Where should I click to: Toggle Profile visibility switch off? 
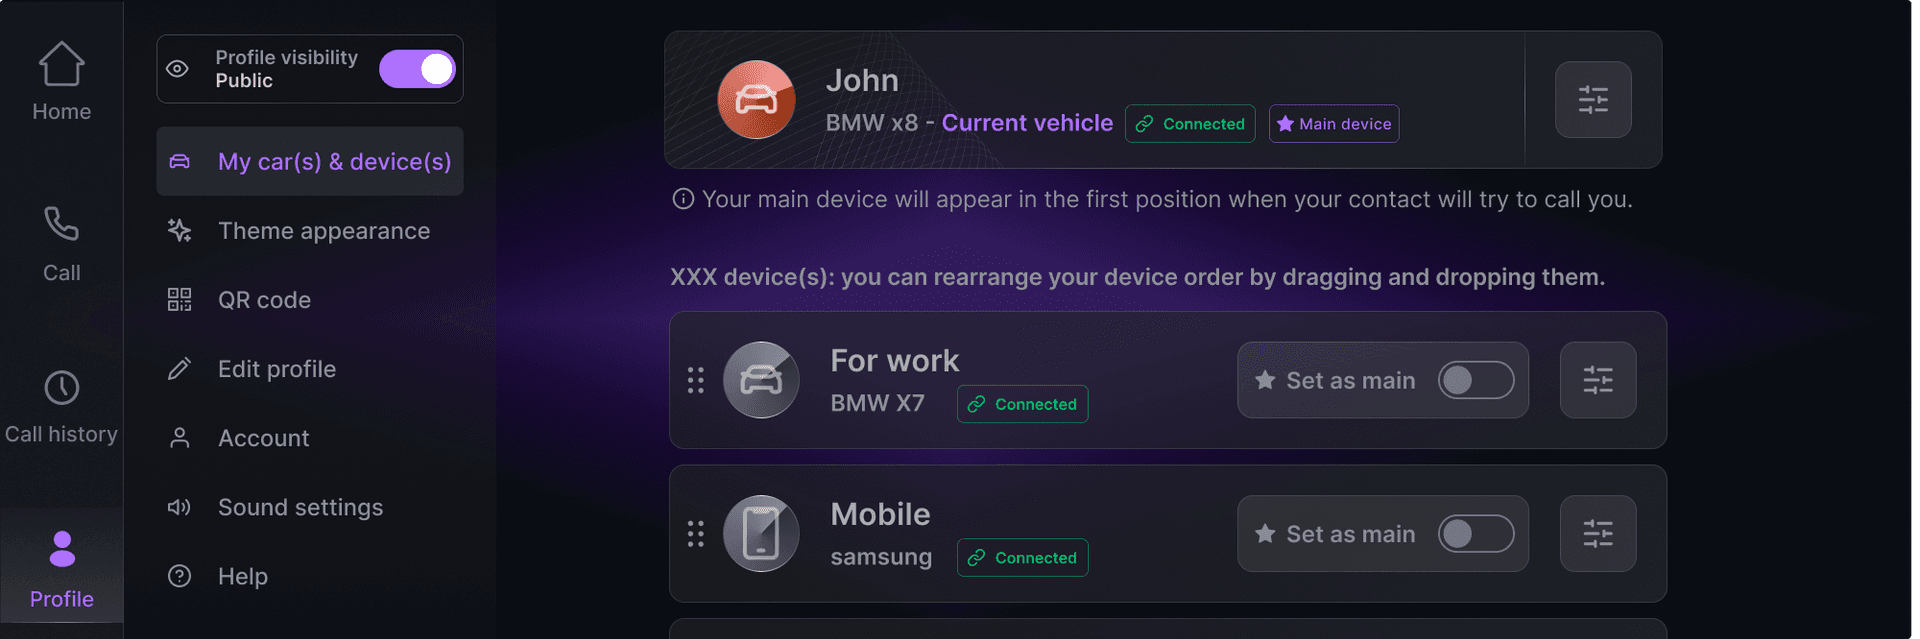tap(417, 69)
